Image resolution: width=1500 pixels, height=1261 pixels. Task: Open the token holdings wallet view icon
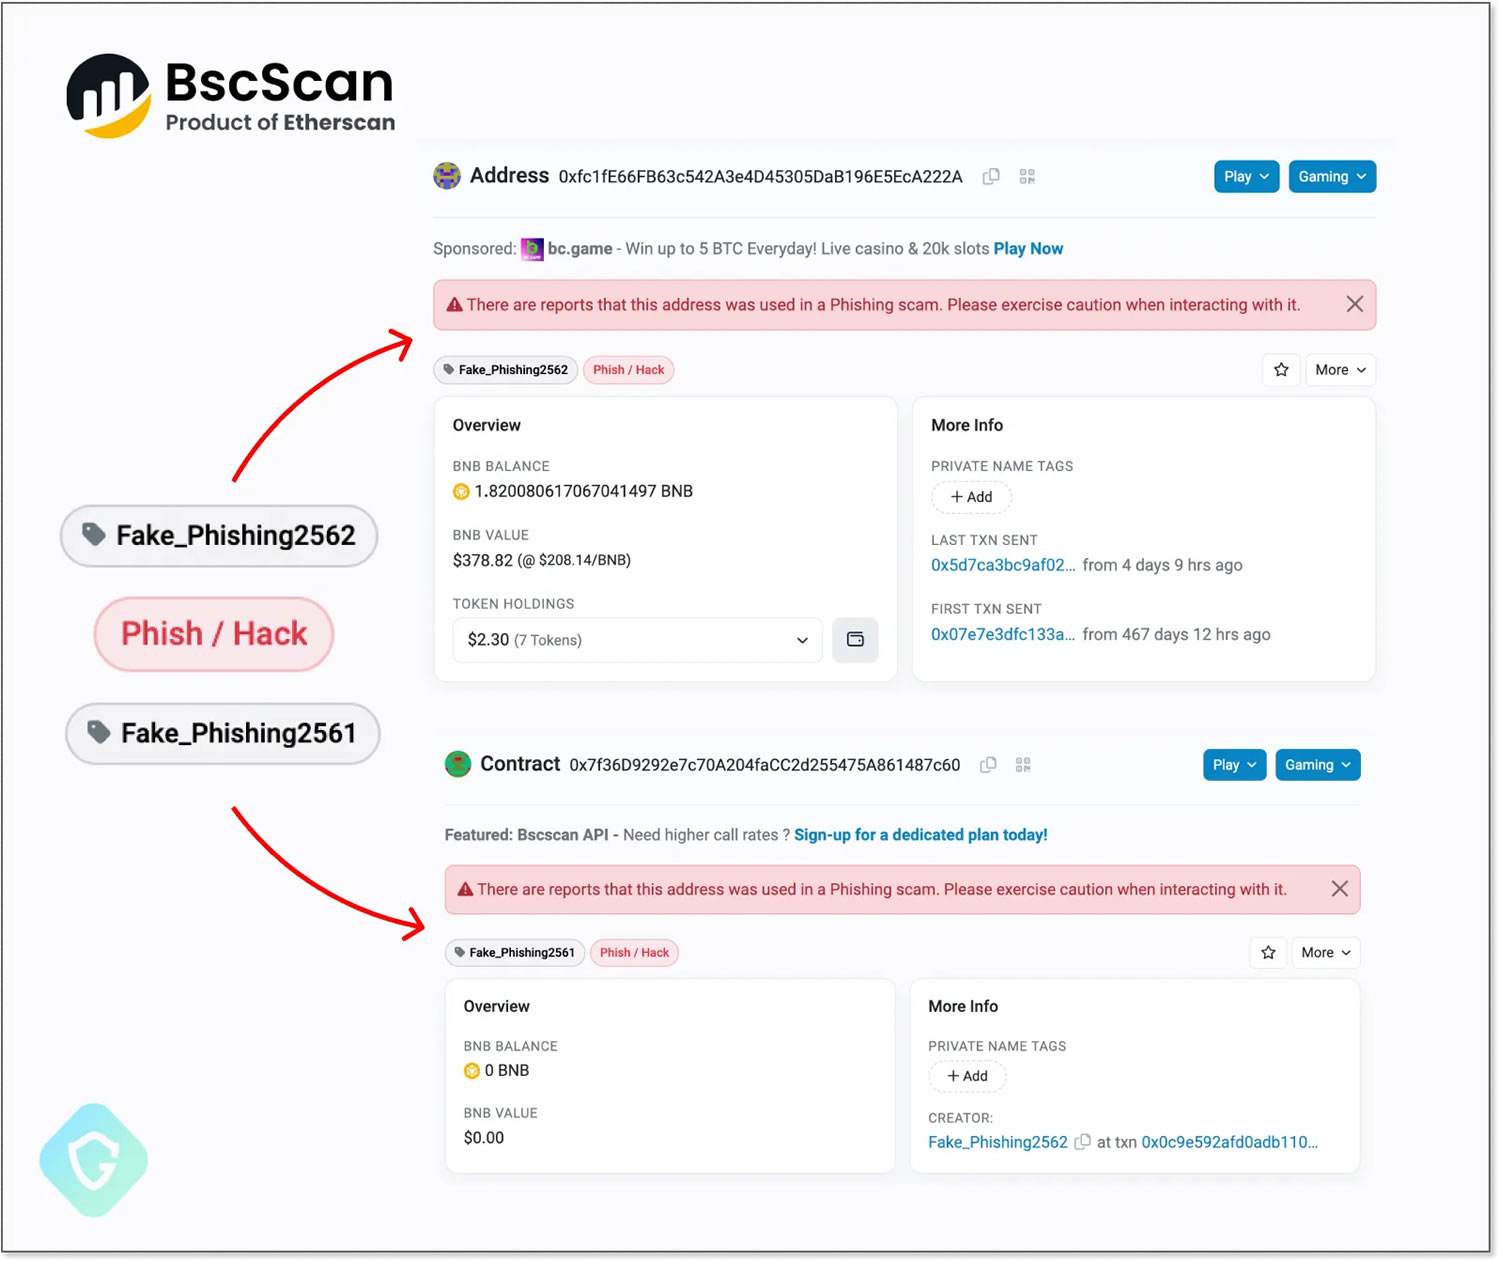[x=855, y=640]
